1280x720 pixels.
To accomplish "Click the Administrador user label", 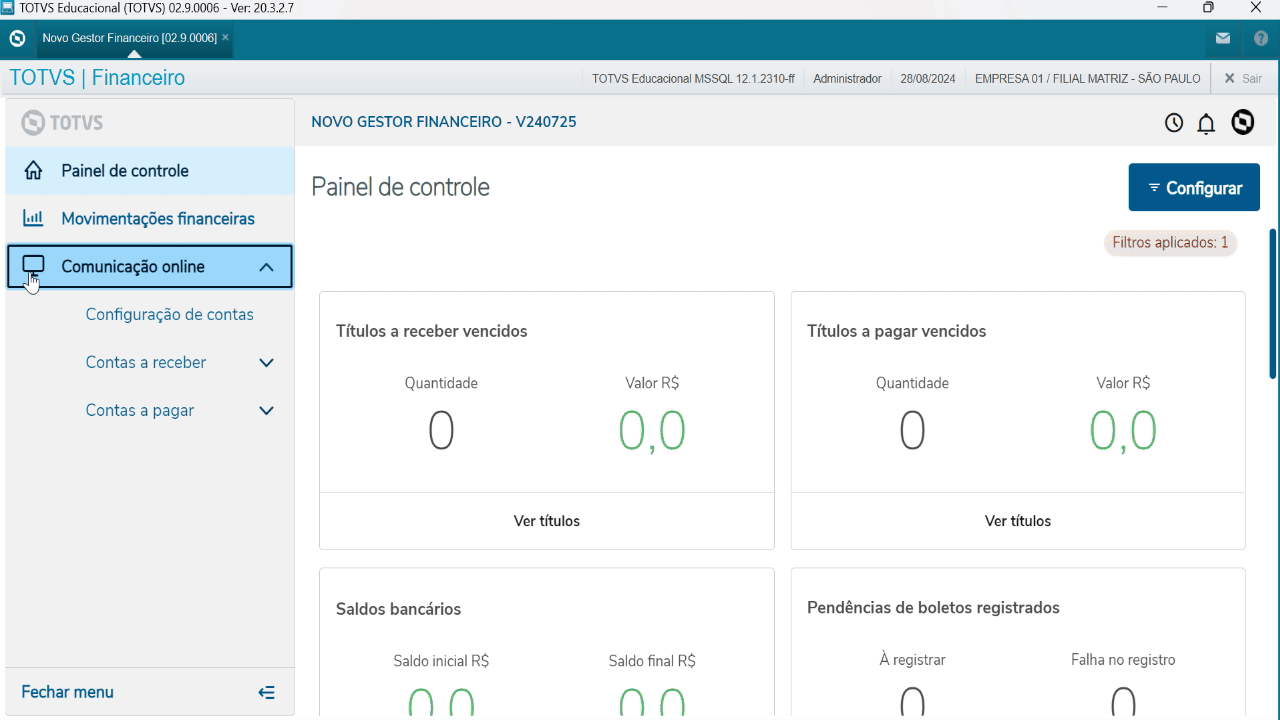I will pos(848,79).
